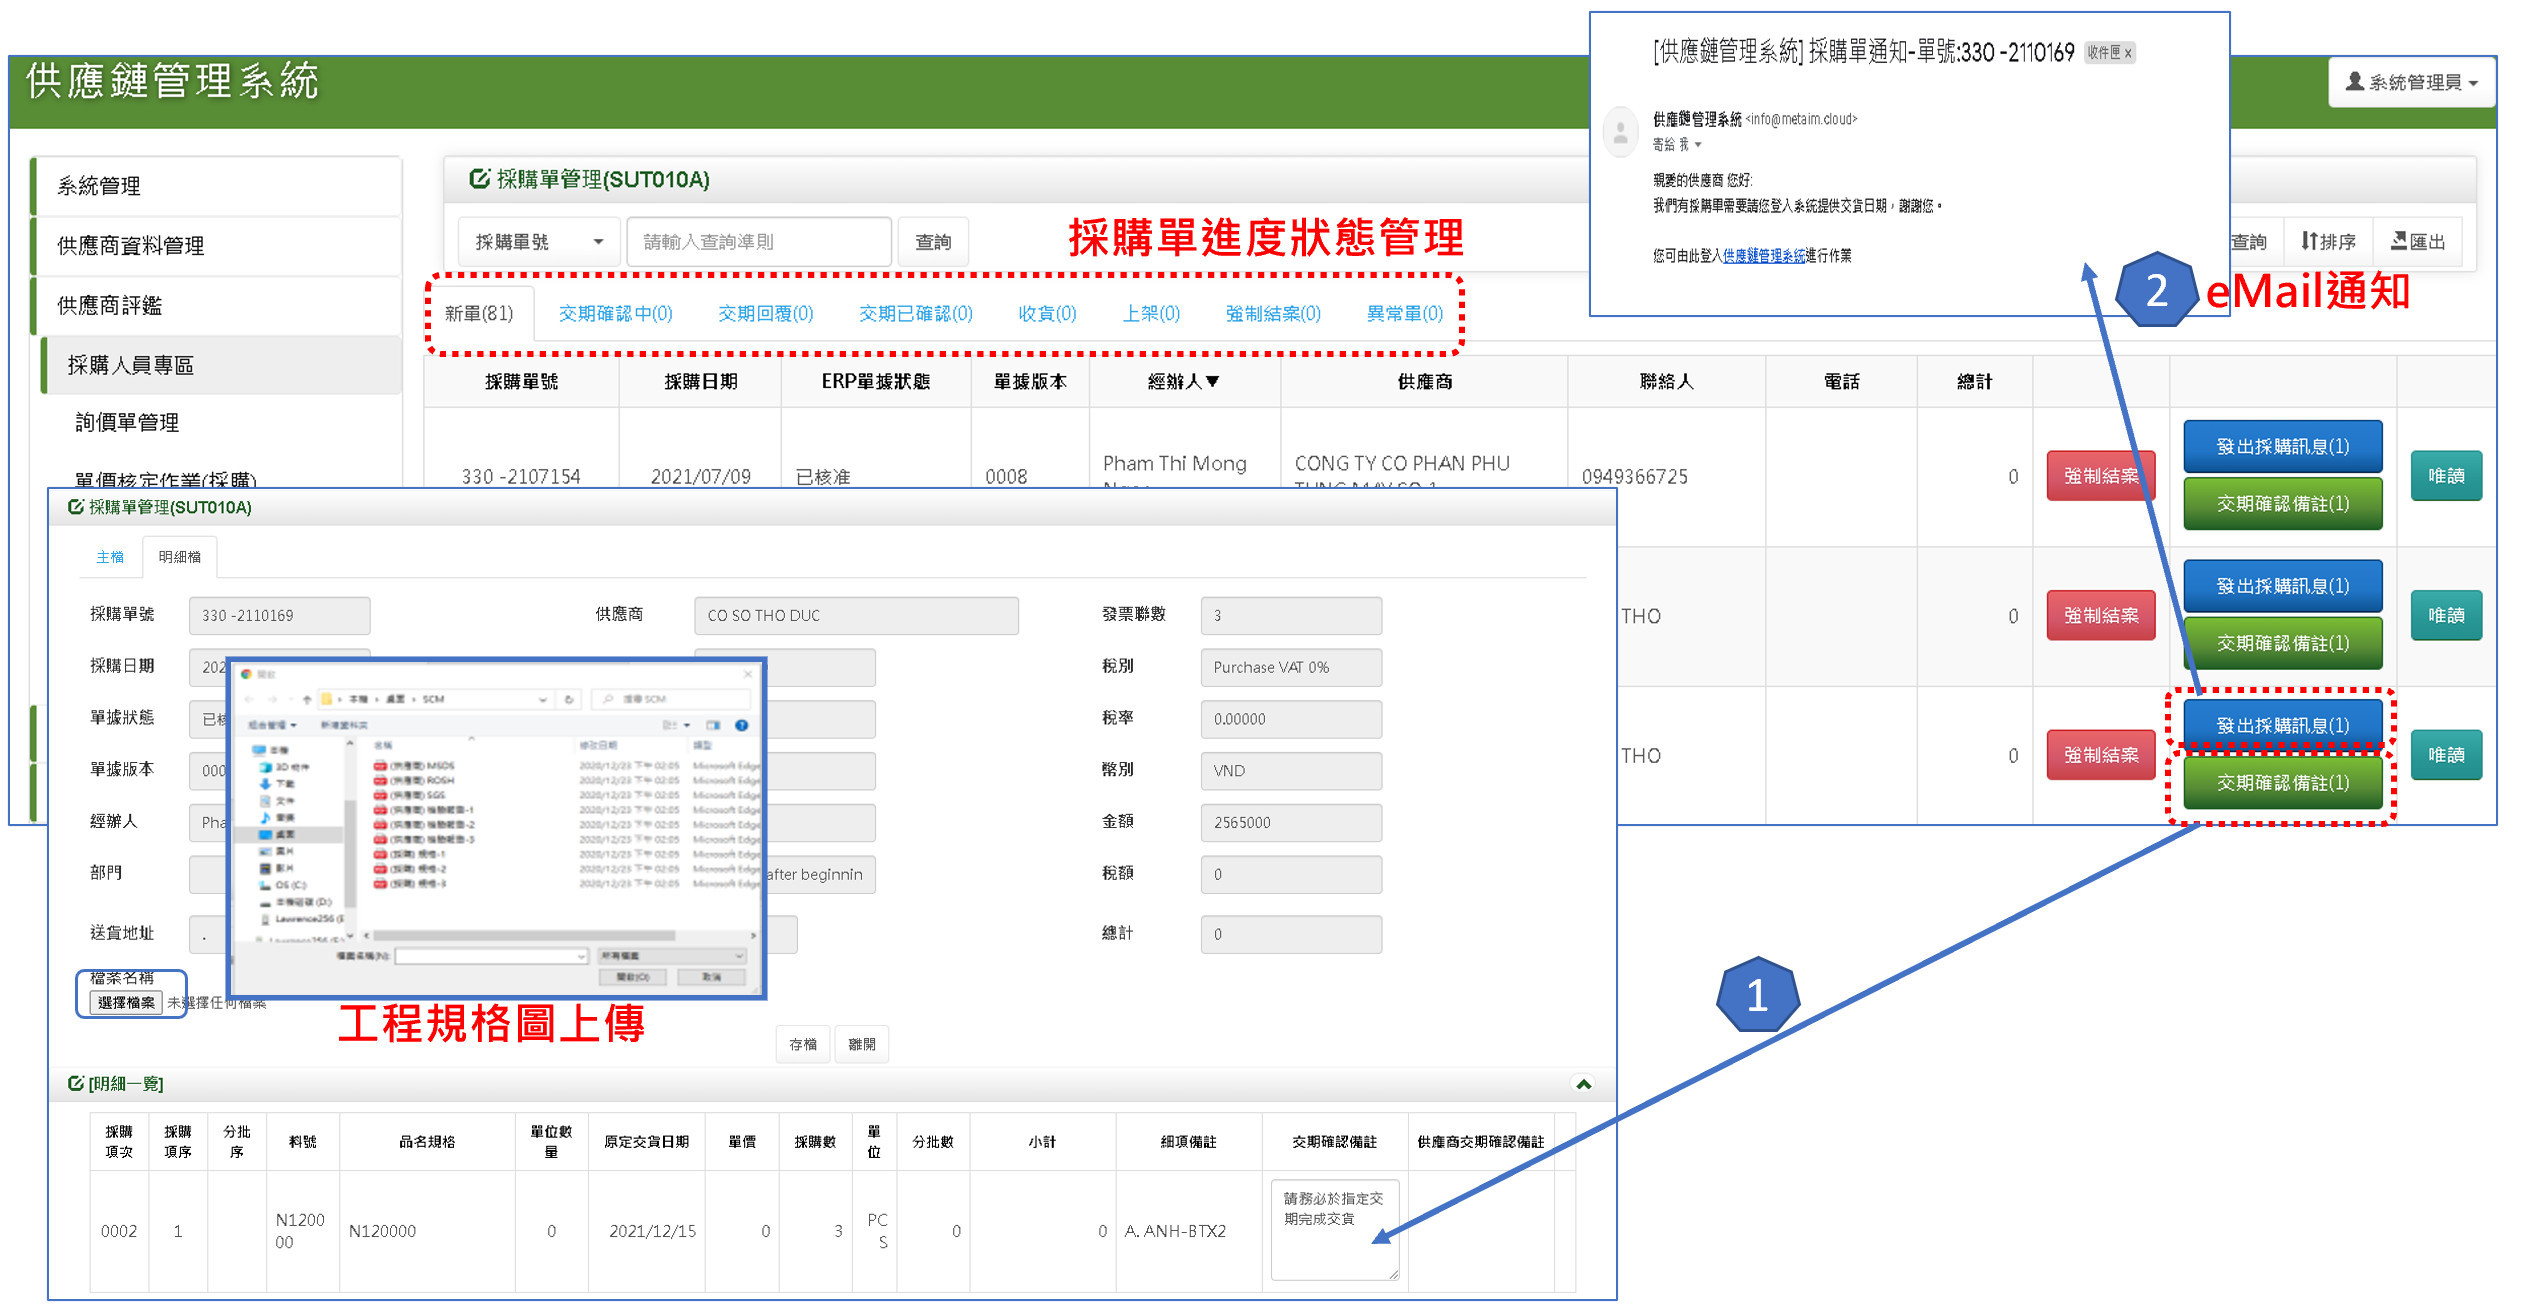Sort by the 經辦人 column arrow

[x=1213, y=381]
